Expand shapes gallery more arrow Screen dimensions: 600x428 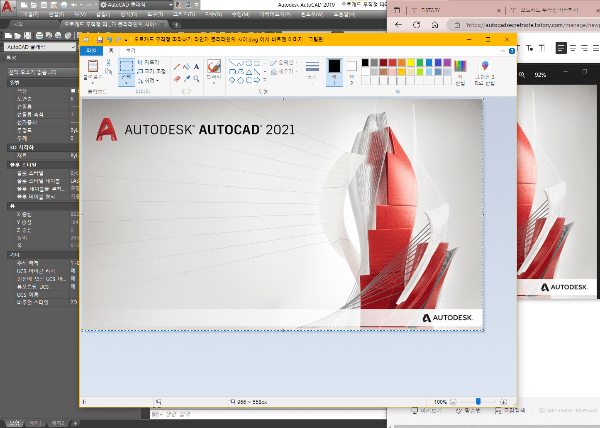click(x=265, y=80)
